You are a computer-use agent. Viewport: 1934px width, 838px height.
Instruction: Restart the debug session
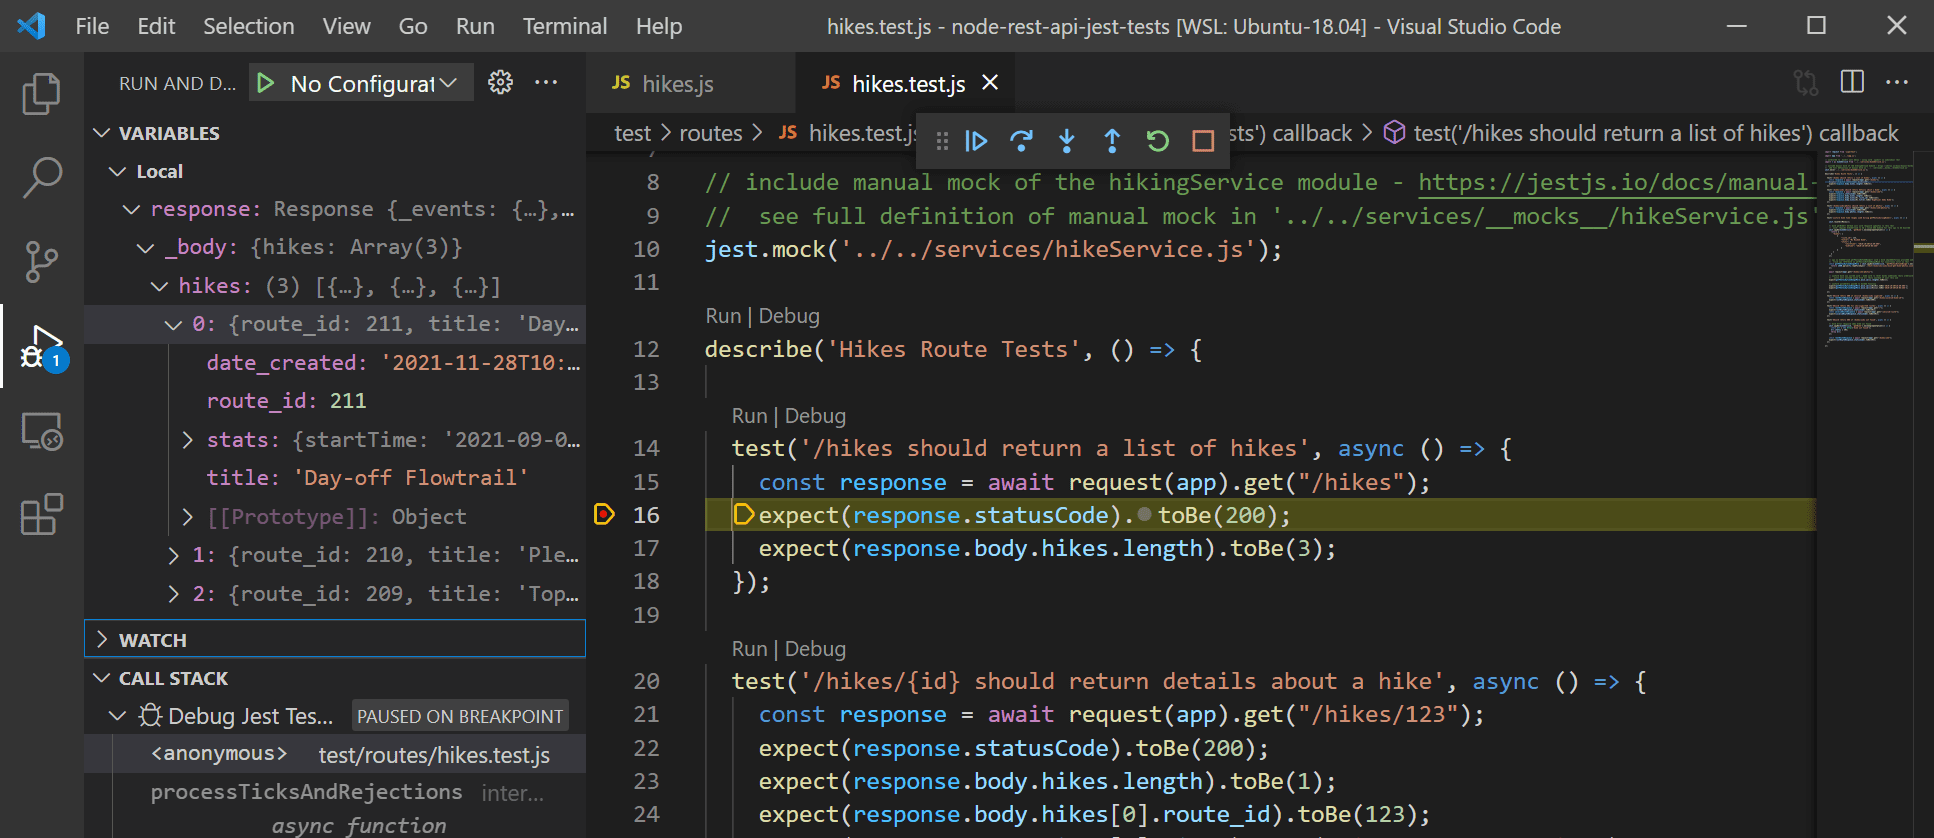[x=1157, y=141]
